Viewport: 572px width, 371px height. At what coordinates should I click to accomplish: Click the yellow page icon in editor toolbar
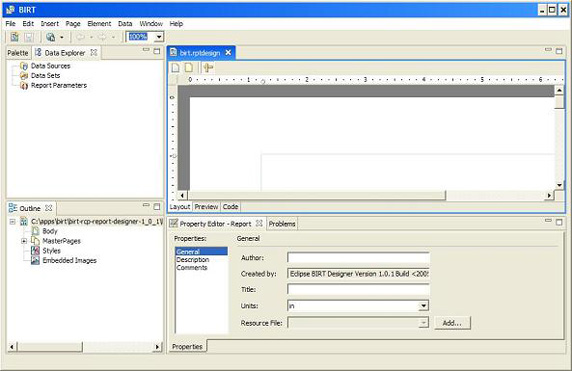(x=189, y=67)
